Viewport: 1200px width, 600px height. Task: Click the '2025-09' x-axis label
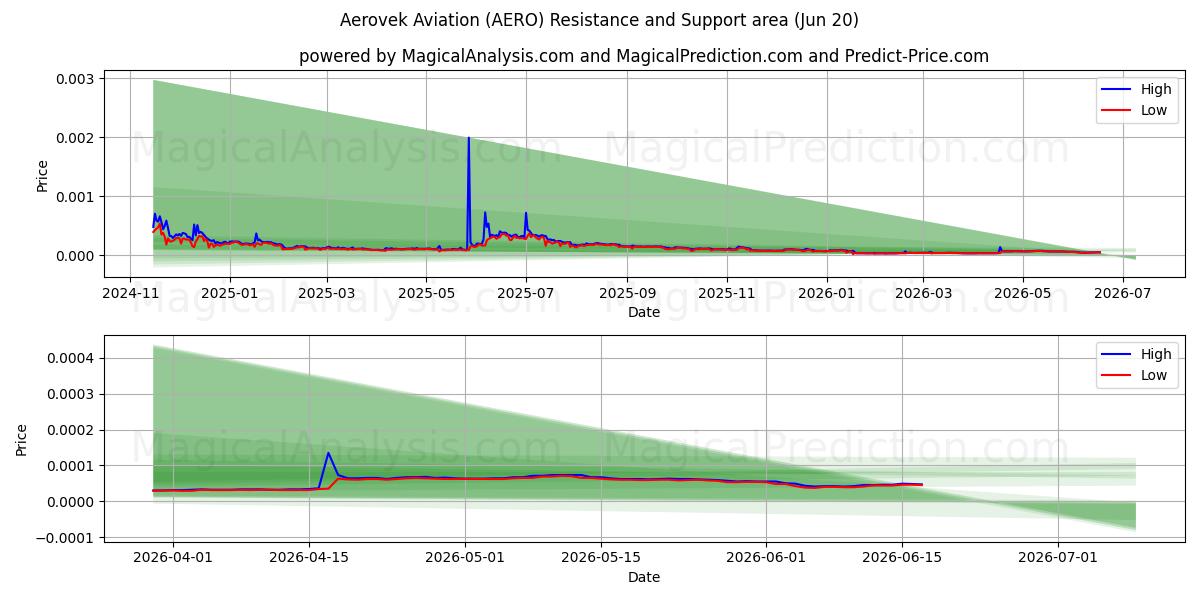[627, 294]
